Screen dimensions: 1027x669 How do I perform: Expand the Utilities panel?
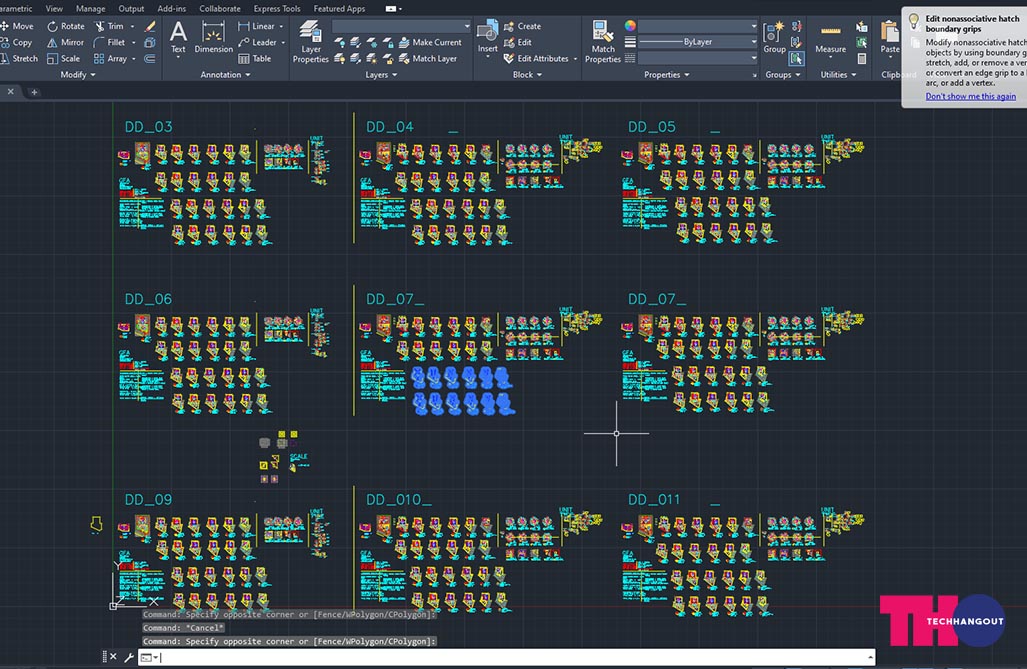tap(838, 75)
